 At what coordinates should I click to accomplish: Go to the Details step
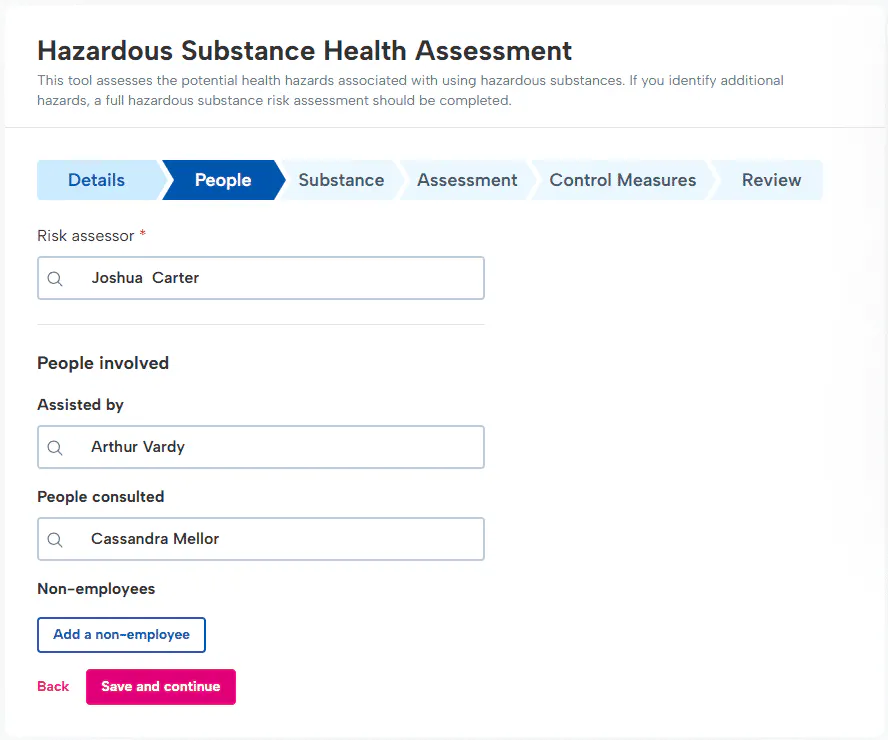(97, 181)
